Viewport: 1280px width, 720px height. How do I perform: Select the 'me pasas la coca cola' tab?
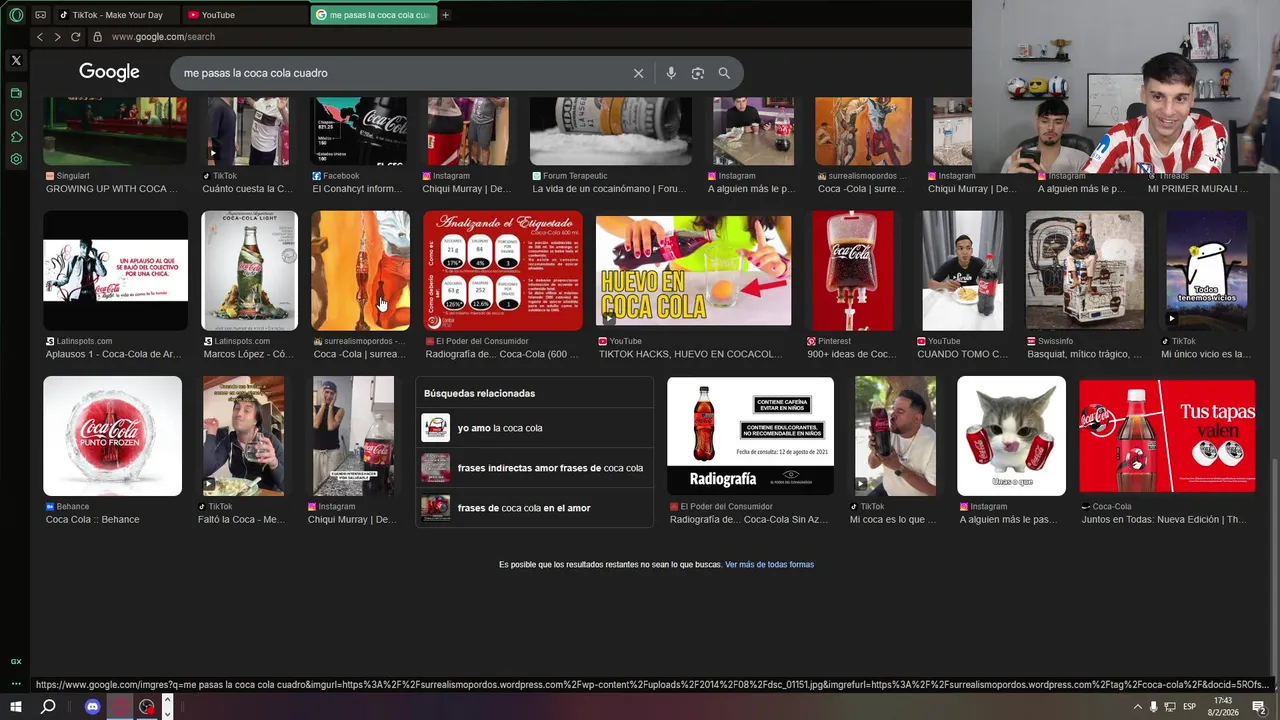point(373,15)
